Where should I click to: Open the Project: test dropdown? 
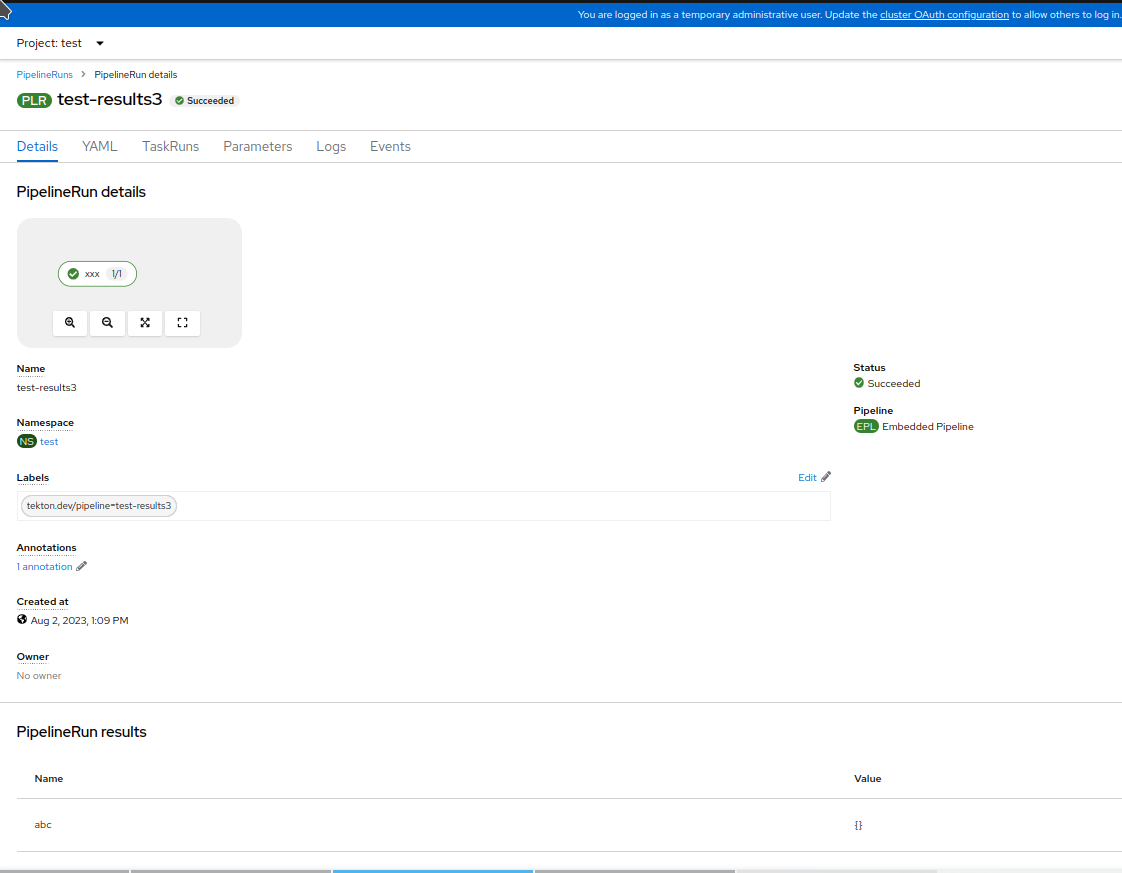click(x=61, y=43)
